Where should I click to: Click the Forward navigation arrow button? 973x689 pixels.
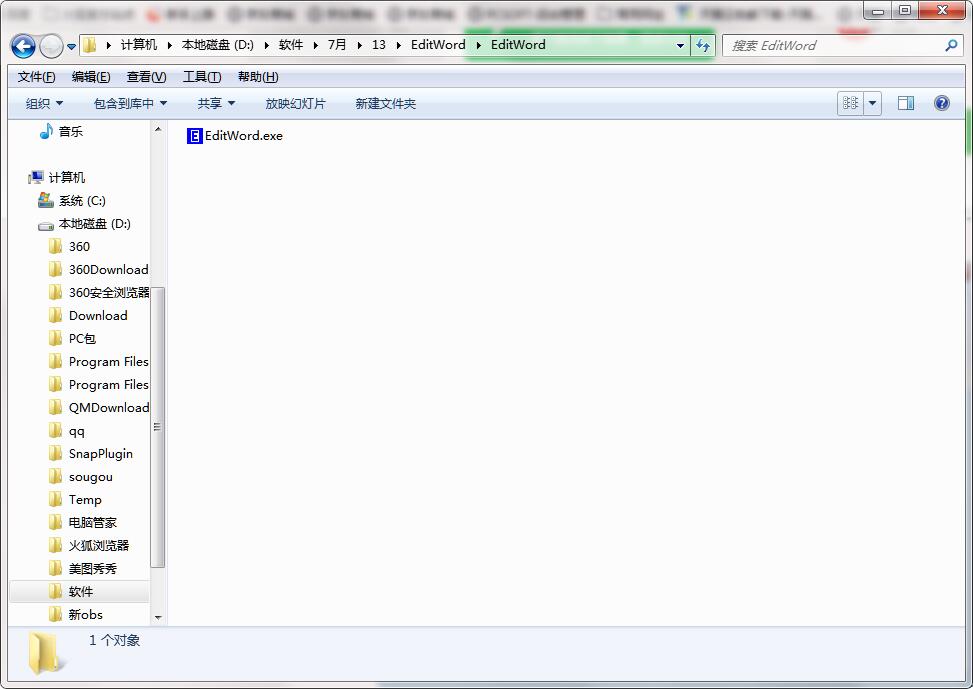coord(50,46)
